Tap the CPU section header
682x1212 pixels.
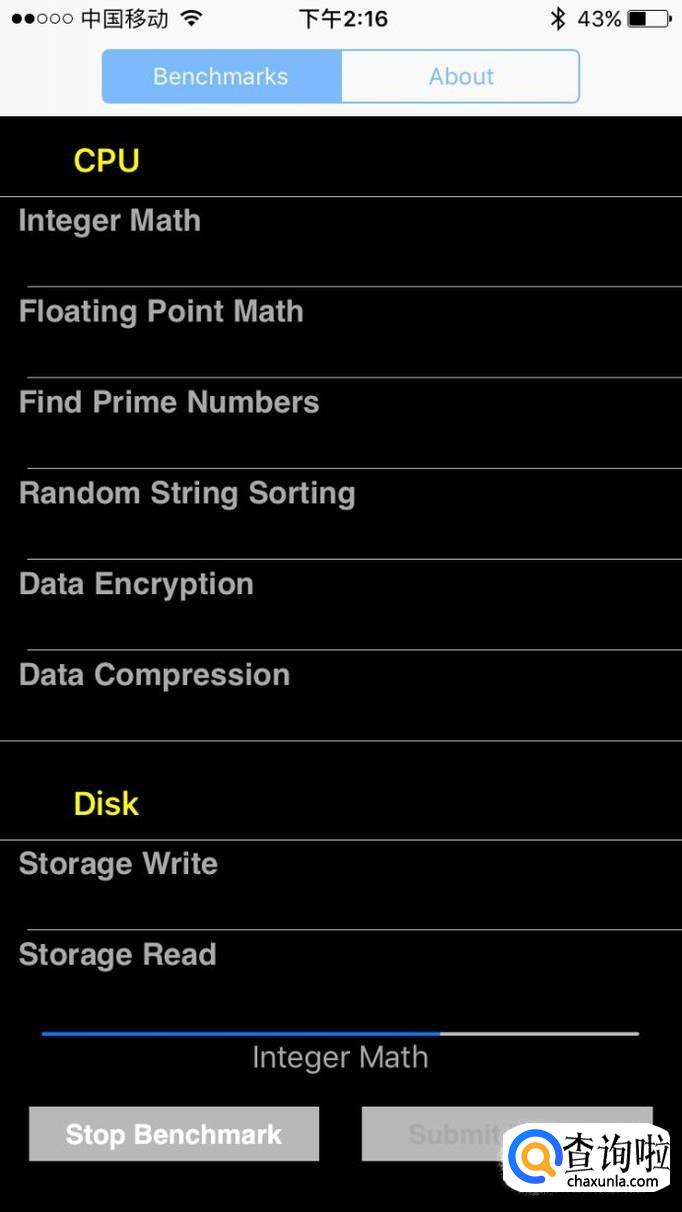coord(106,161)
